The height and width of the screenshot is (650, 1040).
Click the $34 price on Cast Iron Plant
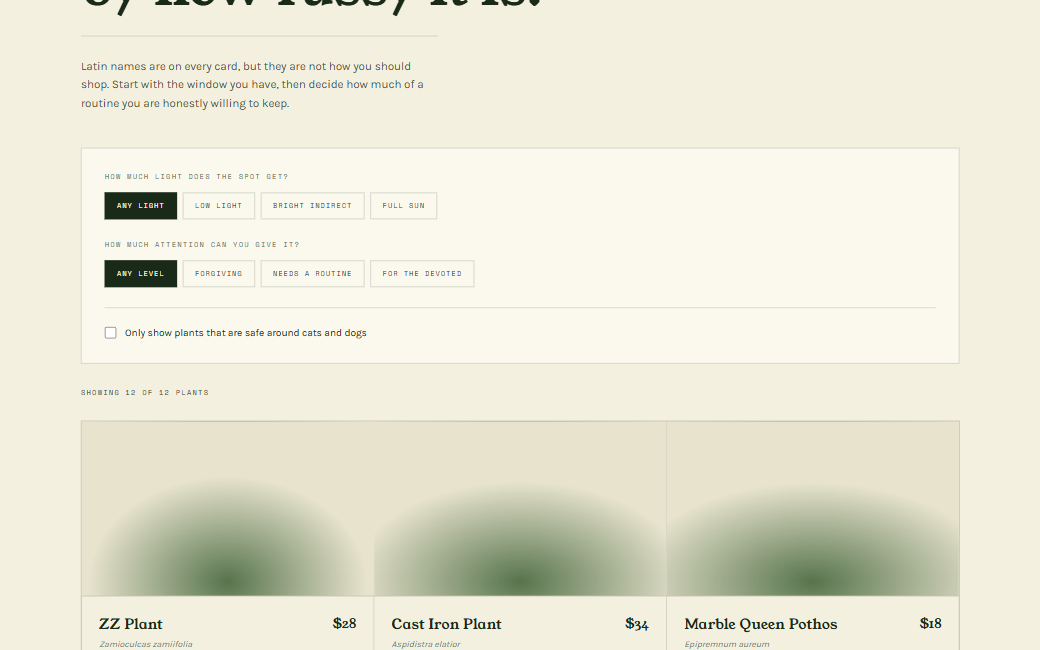point(637,623)
